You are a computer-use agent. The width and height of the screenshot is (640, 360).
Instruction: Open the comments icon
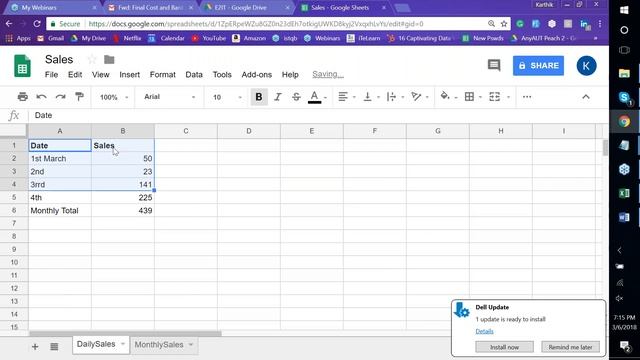[x=494, y=65]
